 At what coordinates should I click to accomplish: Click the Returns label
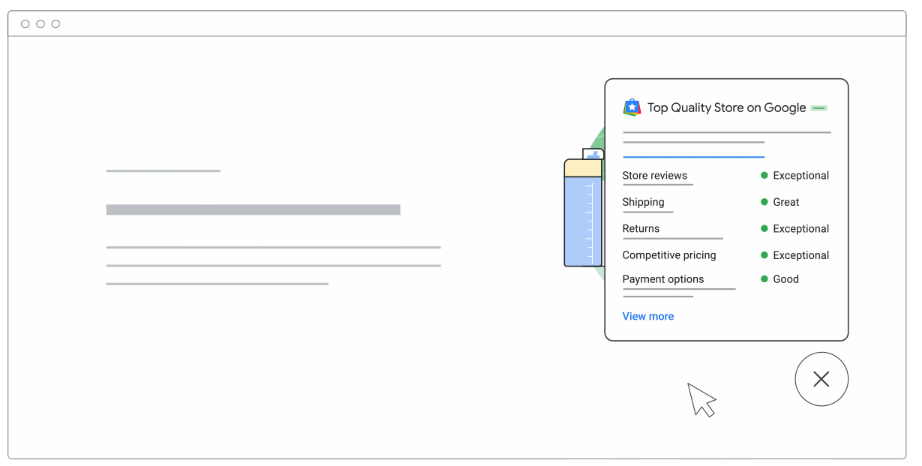(641, 228)
